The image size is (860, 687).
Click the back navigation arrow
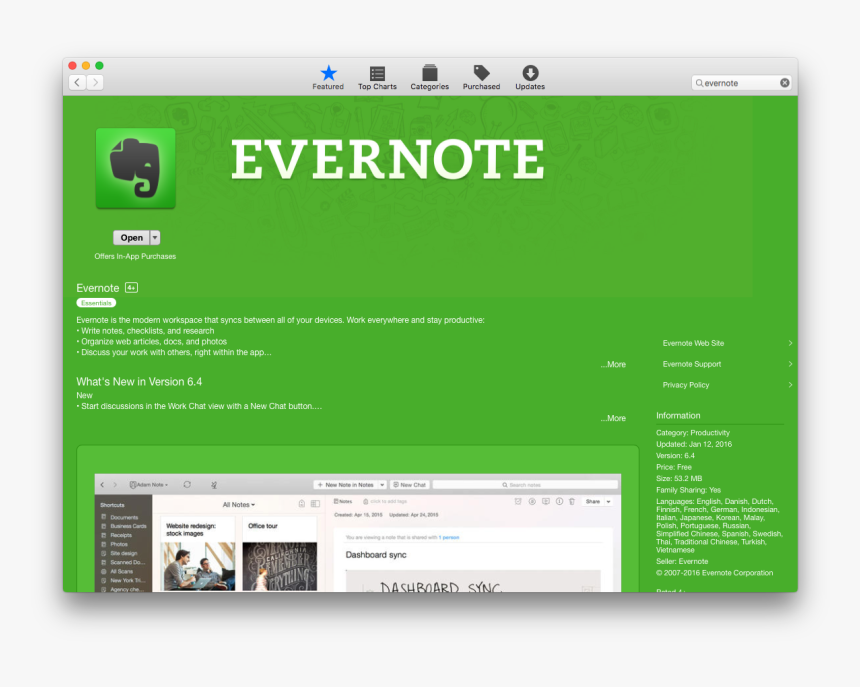pos(77,82)
